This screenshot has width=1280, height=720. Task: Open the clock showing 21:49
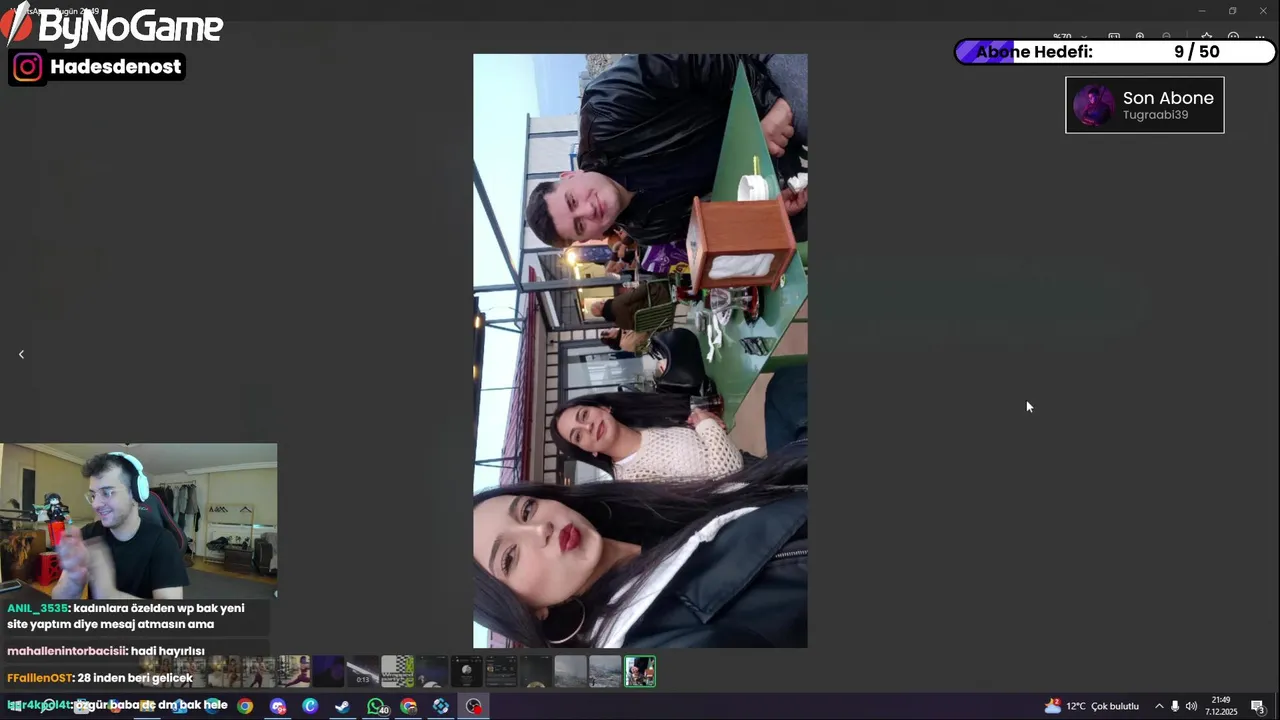point(1221,706)
